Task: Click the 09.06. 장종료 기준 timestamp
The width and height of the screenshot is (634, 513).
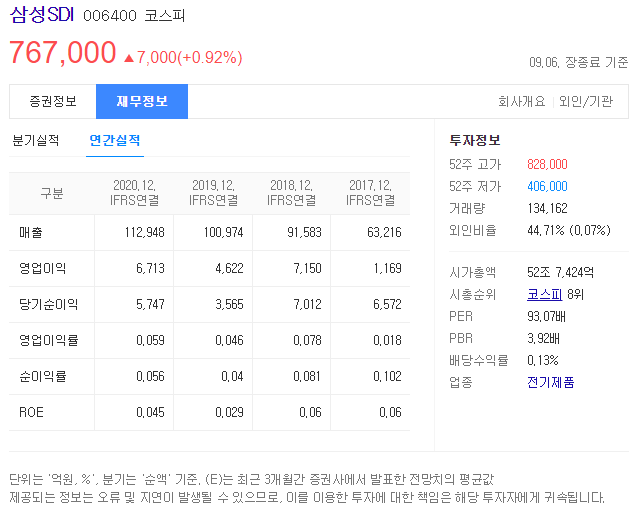Action: pyautogui.click(x=579, y=62)
